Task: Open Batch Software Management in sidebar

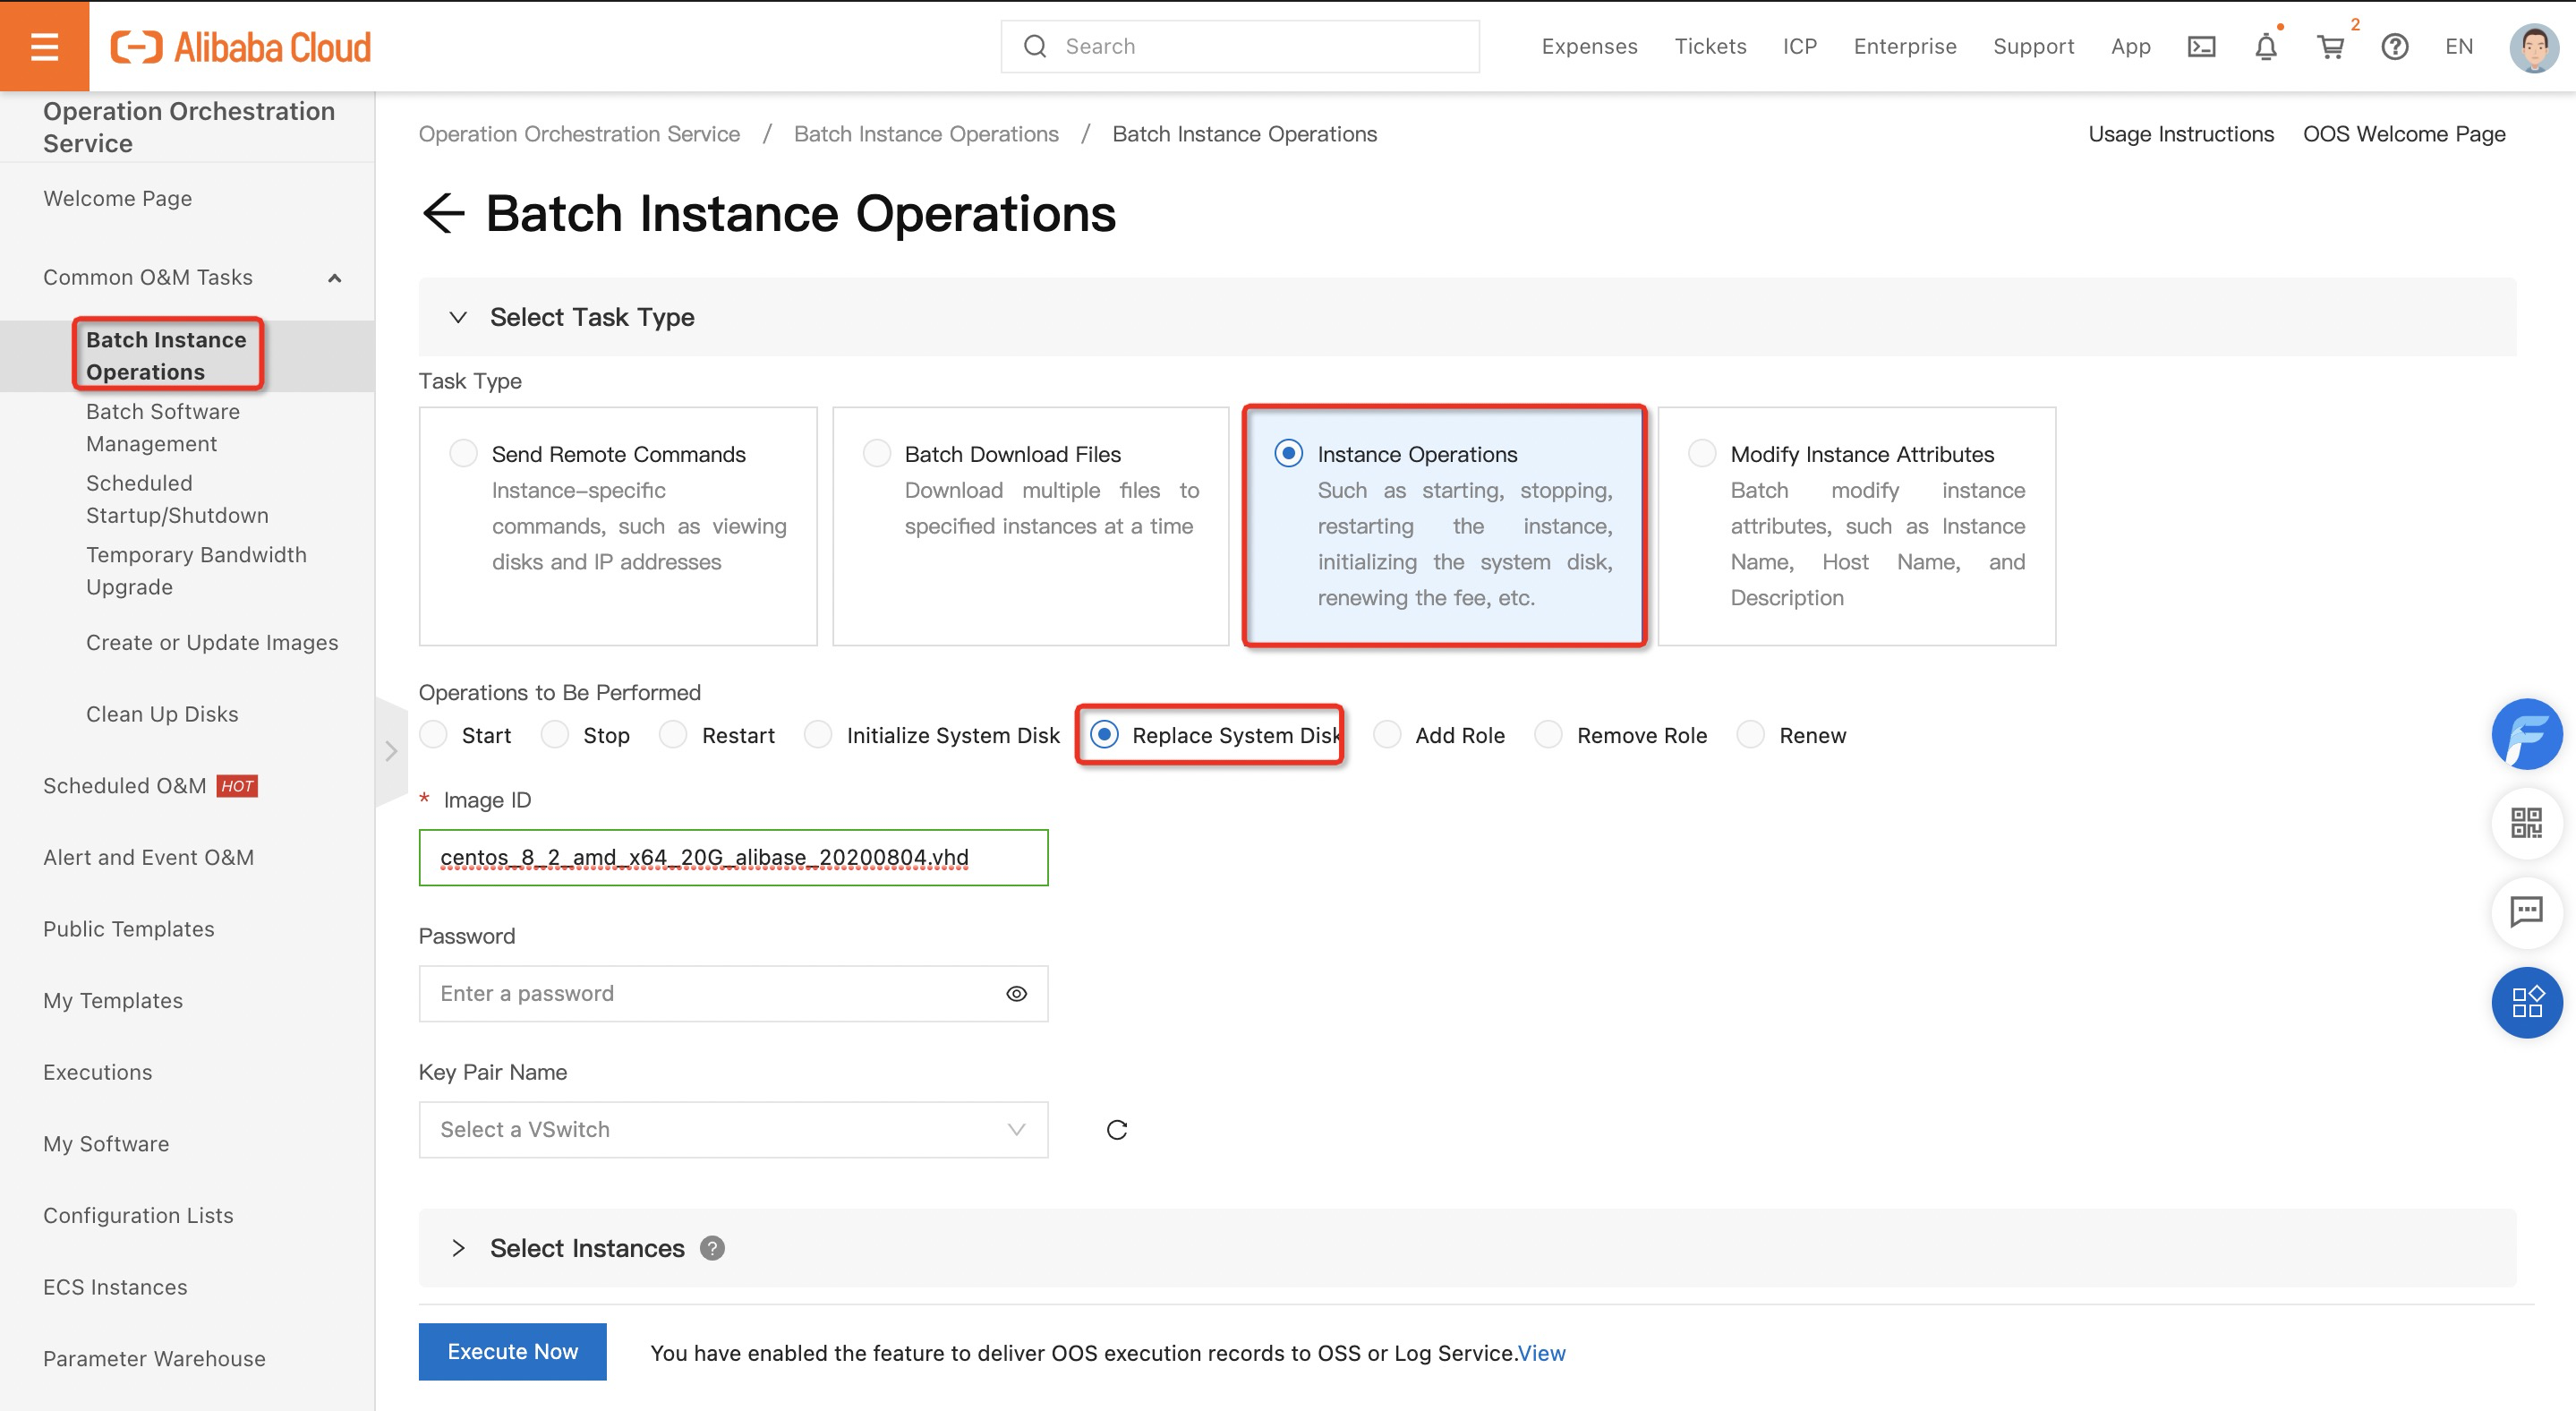Action: click(163, 427)
